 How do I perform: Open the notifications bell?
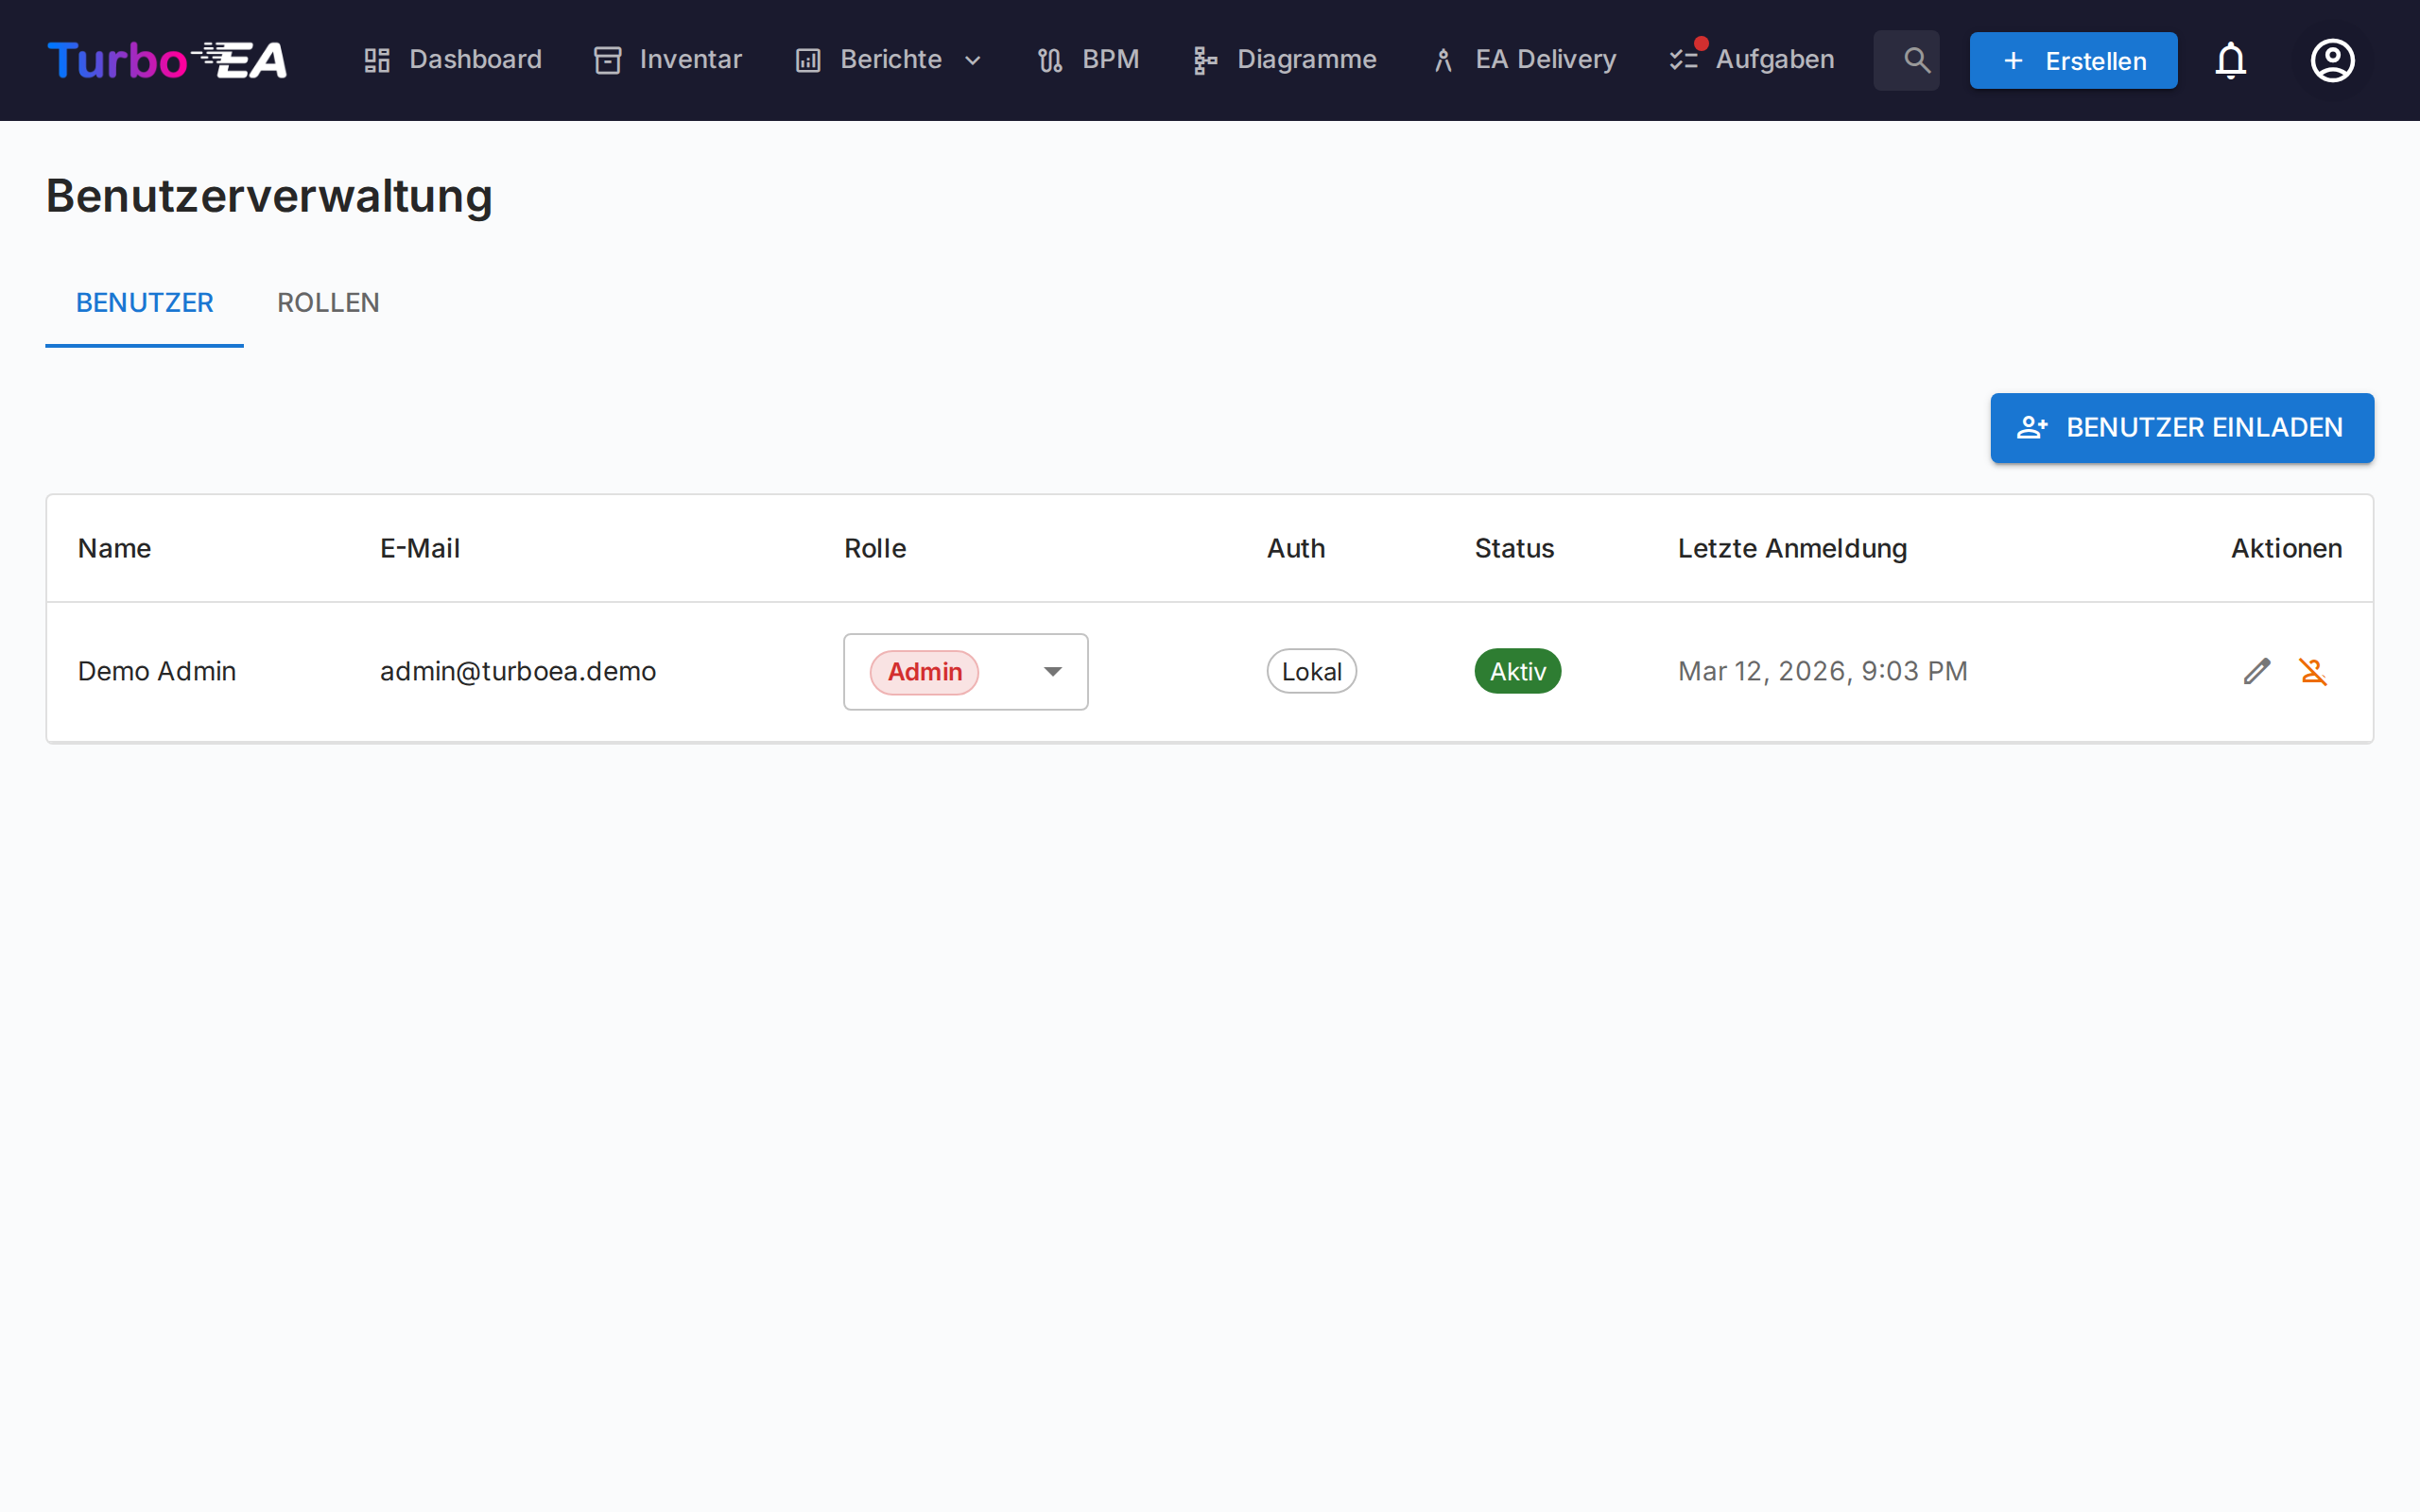(2230, 60)
